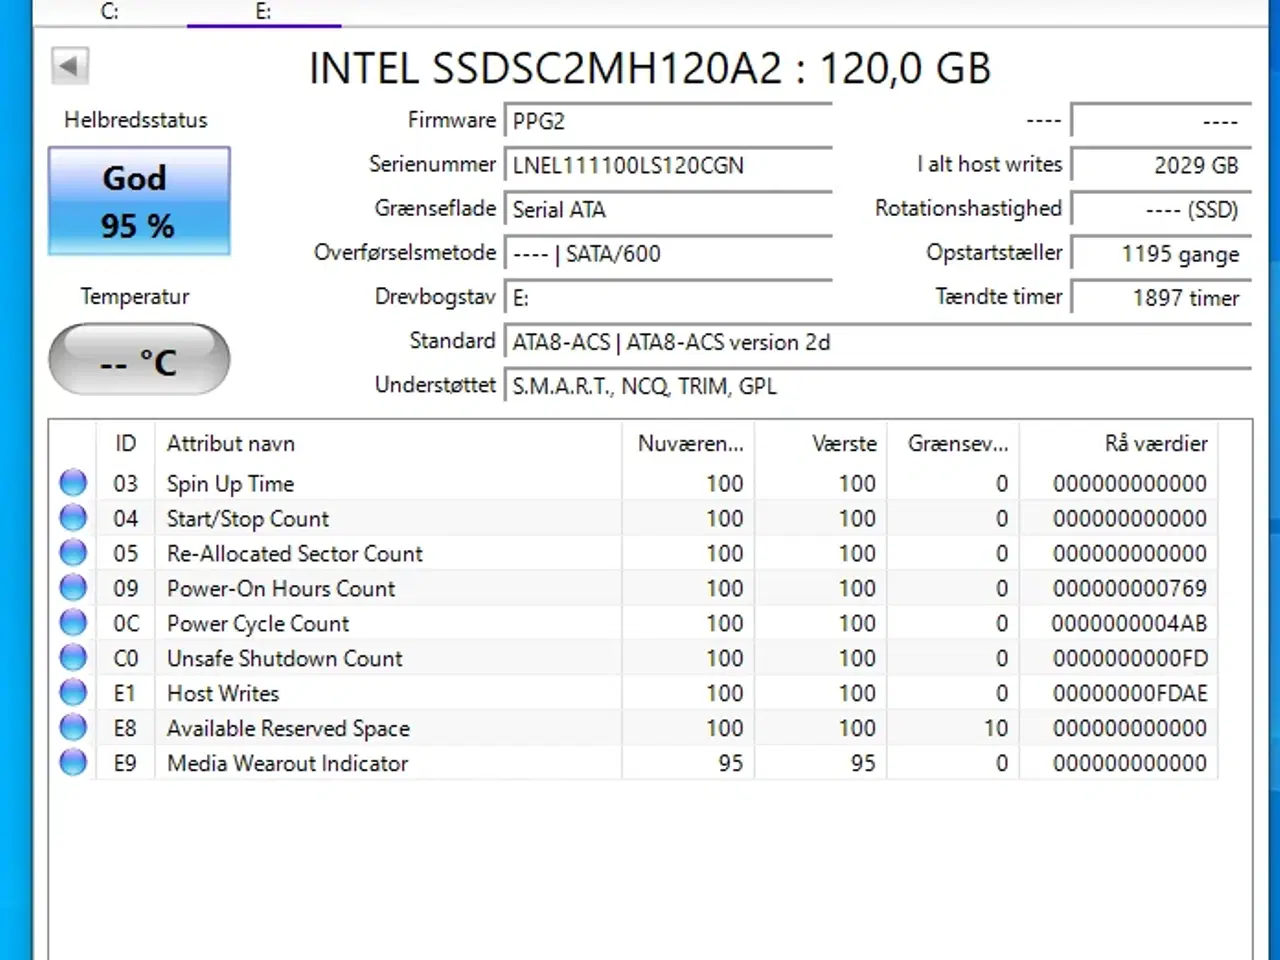
Task: Select the C: drive tab
Action: 110,12
